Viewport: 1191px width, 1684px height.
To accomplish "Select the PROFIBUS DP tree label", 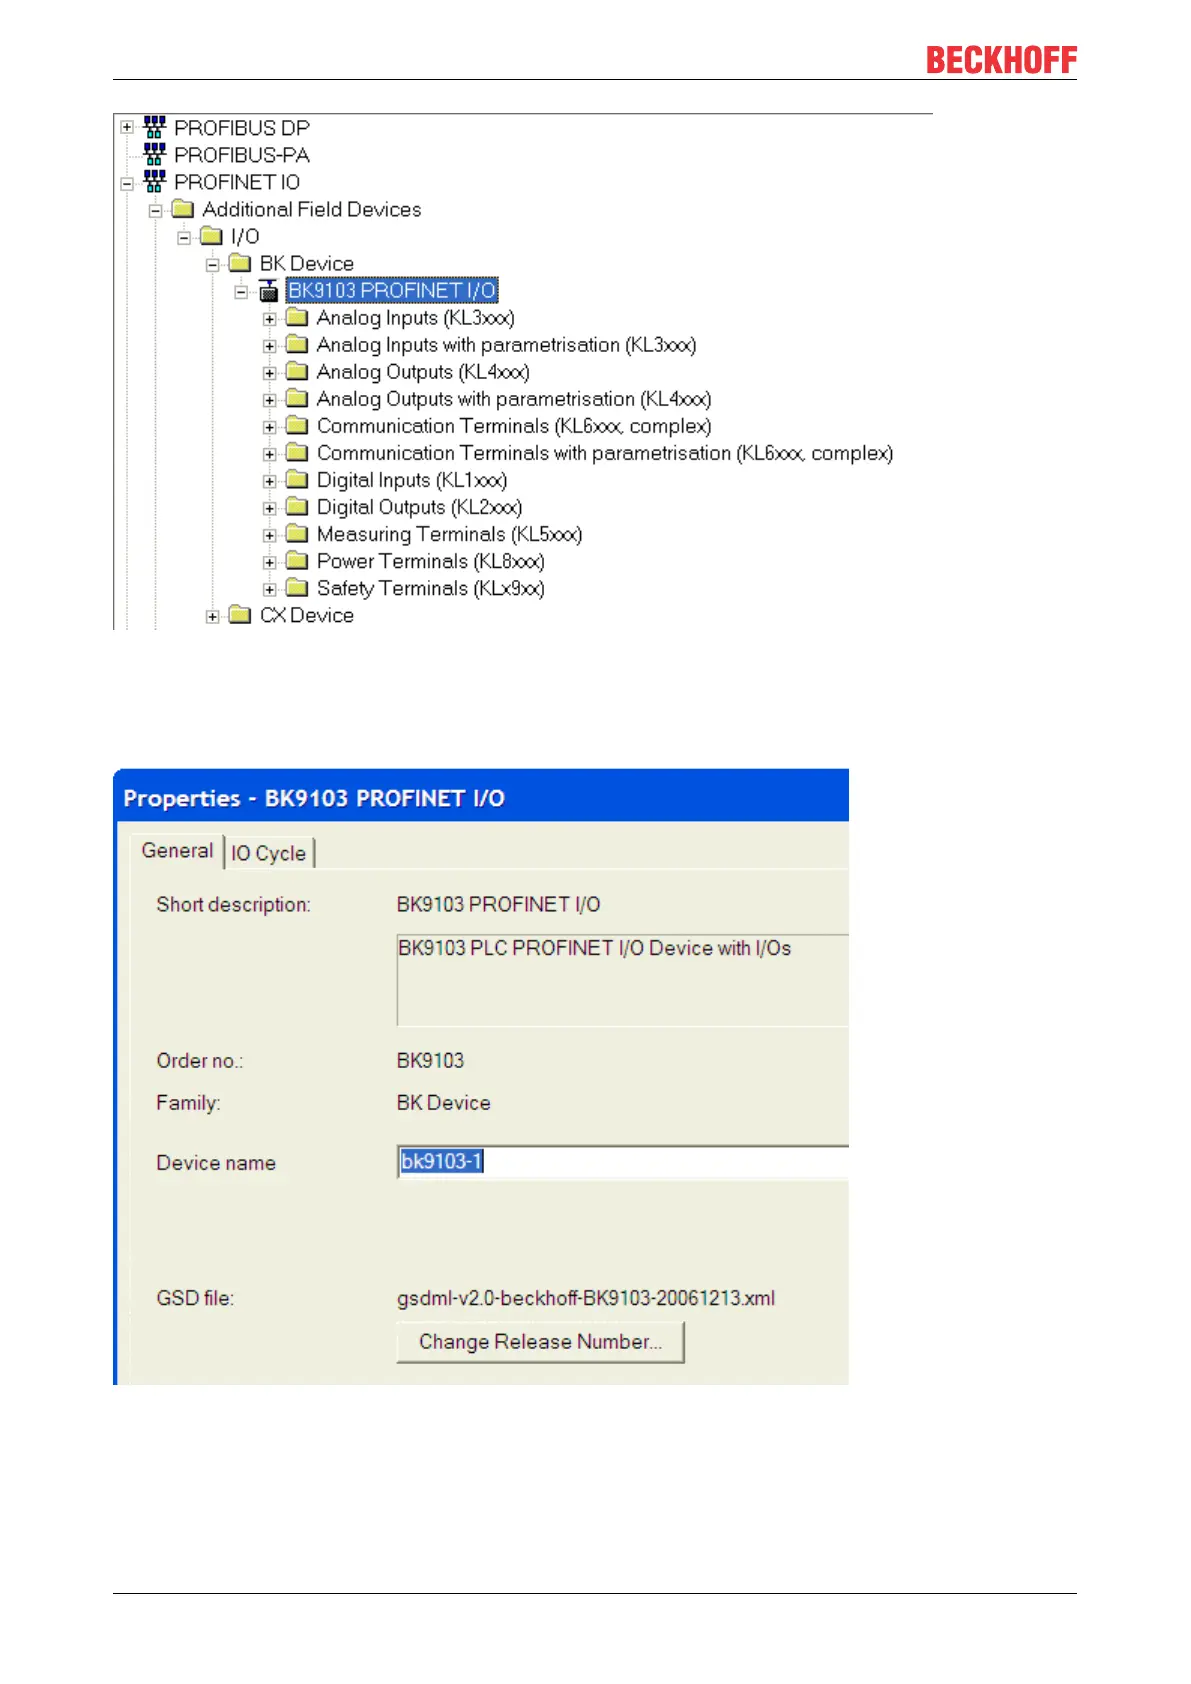I will (242, 128).
